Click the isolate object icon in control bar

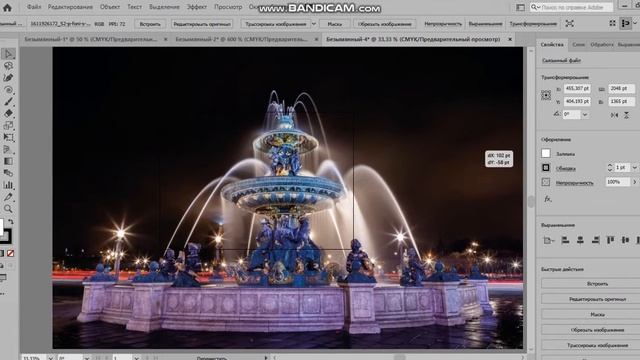(x=569, y=24)
